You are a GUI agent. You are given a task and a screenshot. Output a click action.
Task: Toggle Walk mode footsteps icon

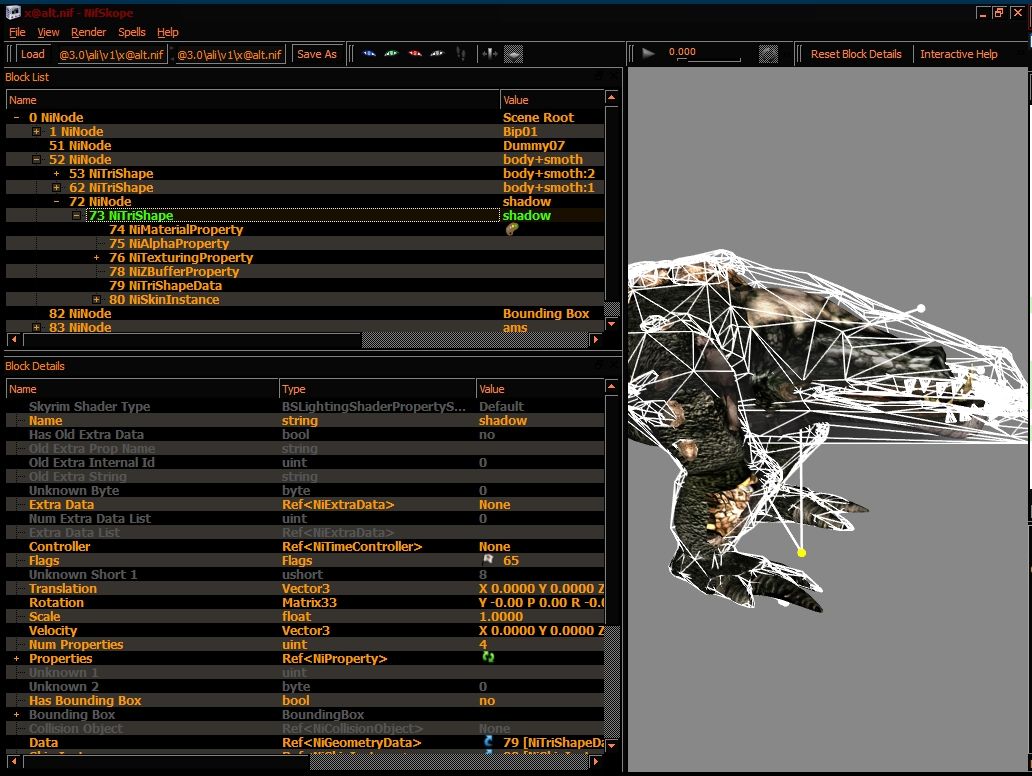tap(461, 54)
